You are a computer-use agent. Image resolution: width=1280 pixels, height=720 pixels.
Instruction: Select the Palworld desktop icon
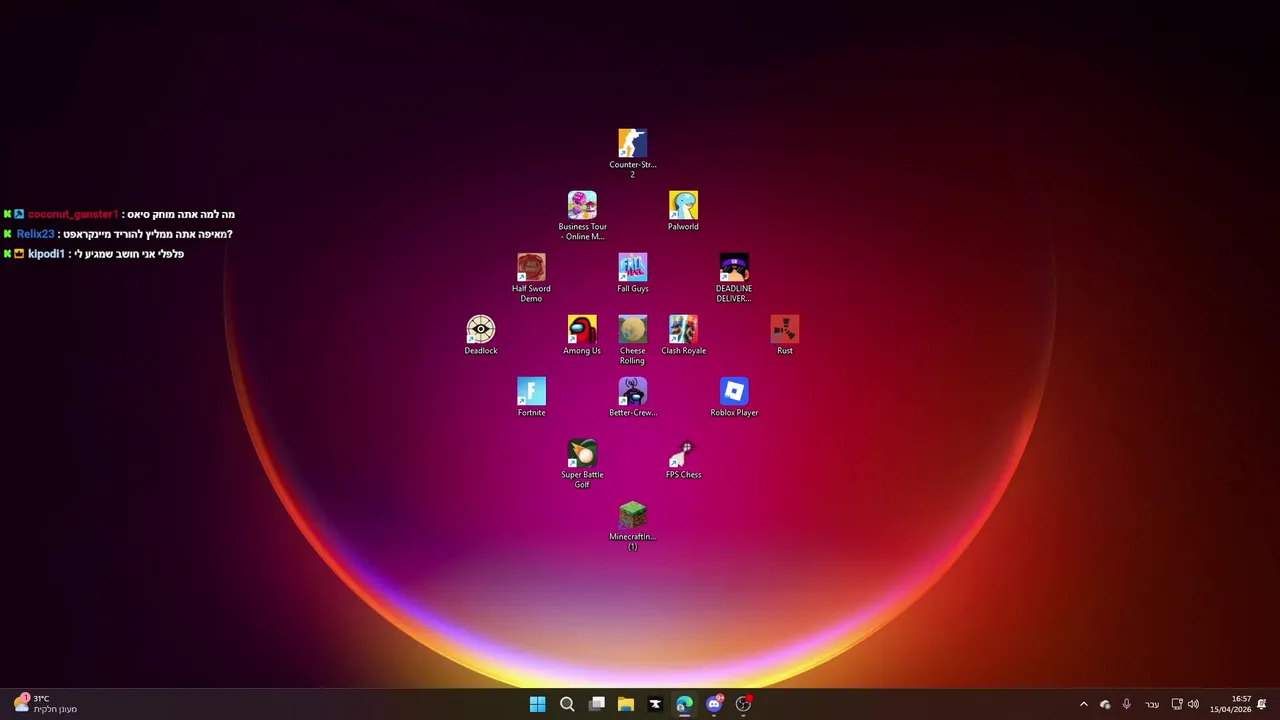(x=683, y=211)
